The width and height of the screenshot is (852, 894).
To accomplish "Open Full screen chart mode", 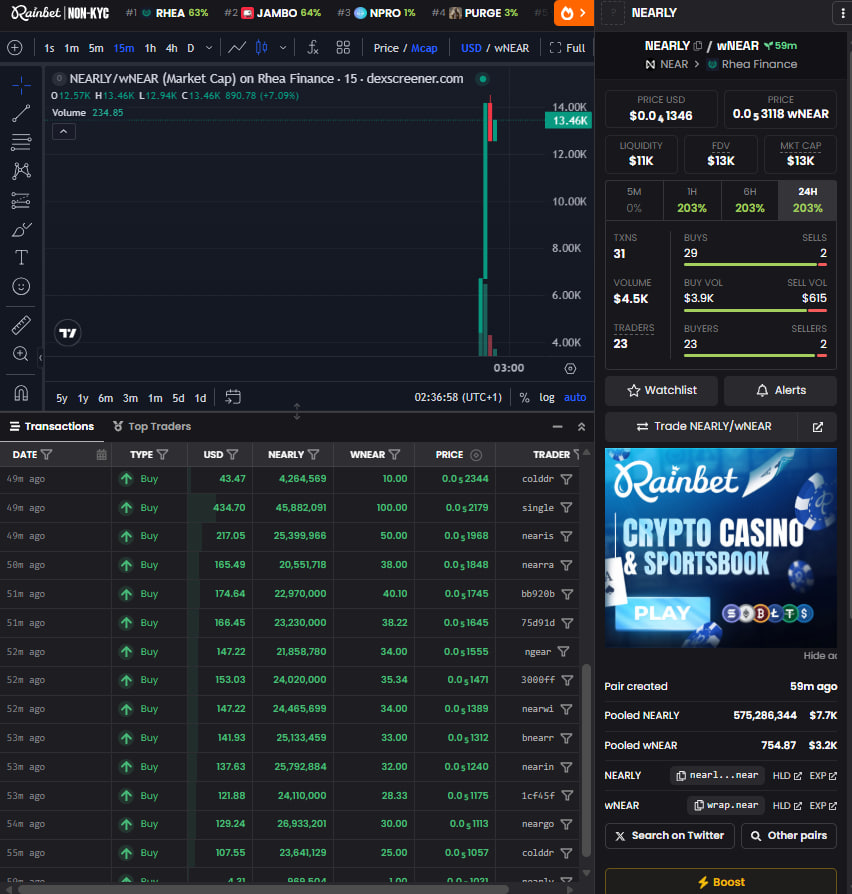I will 567,48.
